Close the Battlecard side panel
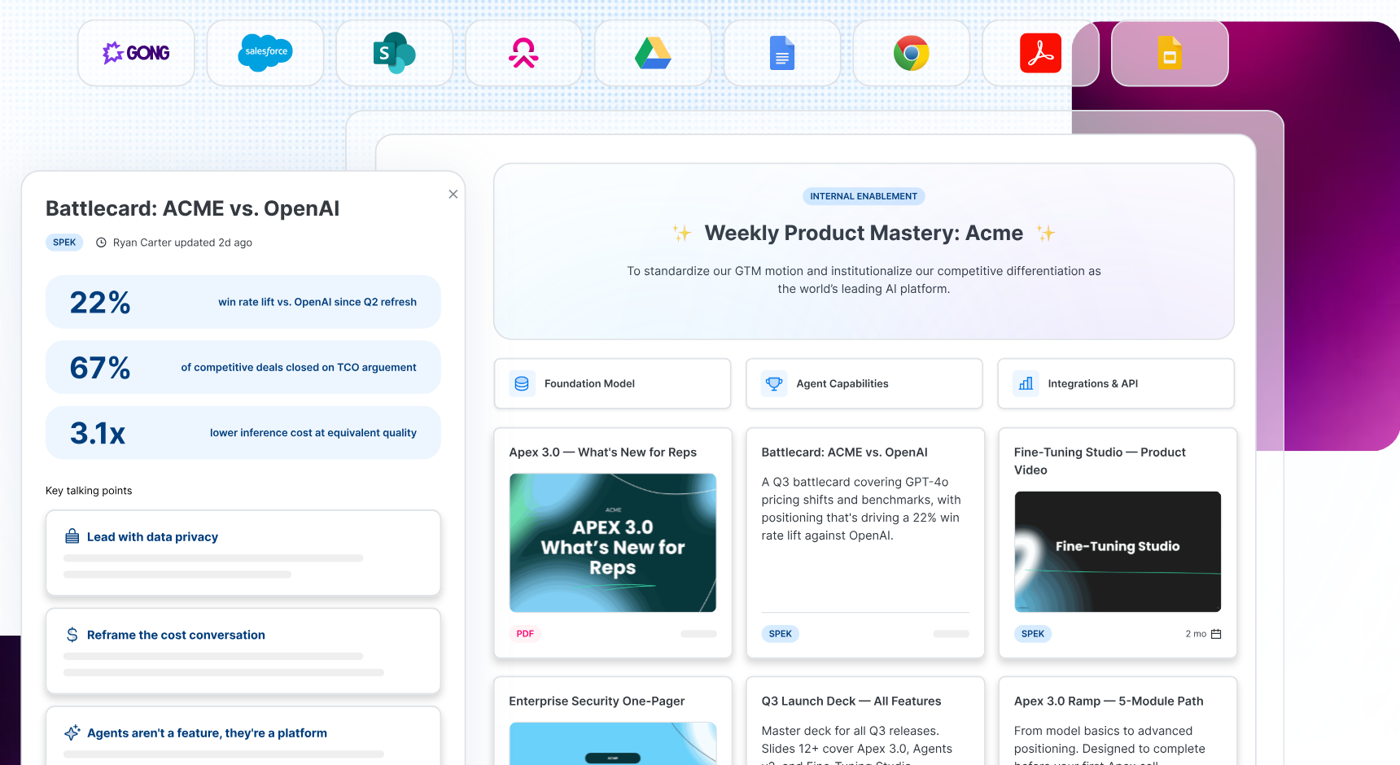The height and width of the screenshot is (765, 1400). tap(453, 194)
